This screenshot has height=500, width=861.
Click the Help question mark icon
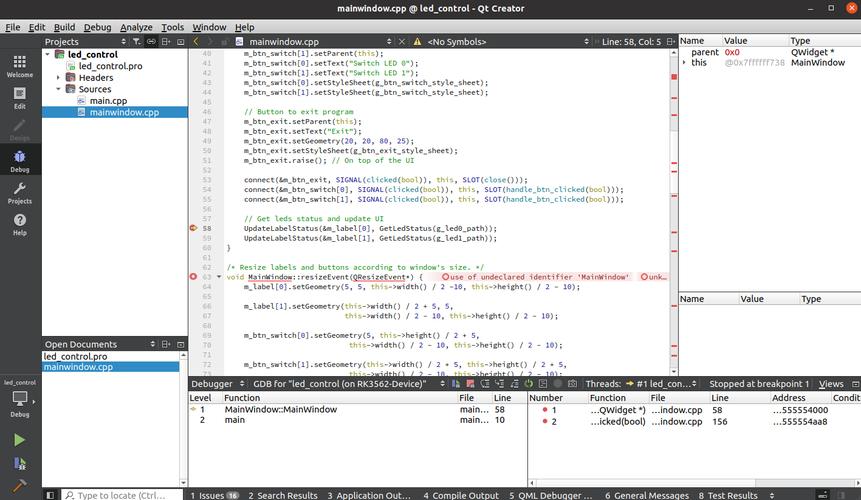click(20, 223)
